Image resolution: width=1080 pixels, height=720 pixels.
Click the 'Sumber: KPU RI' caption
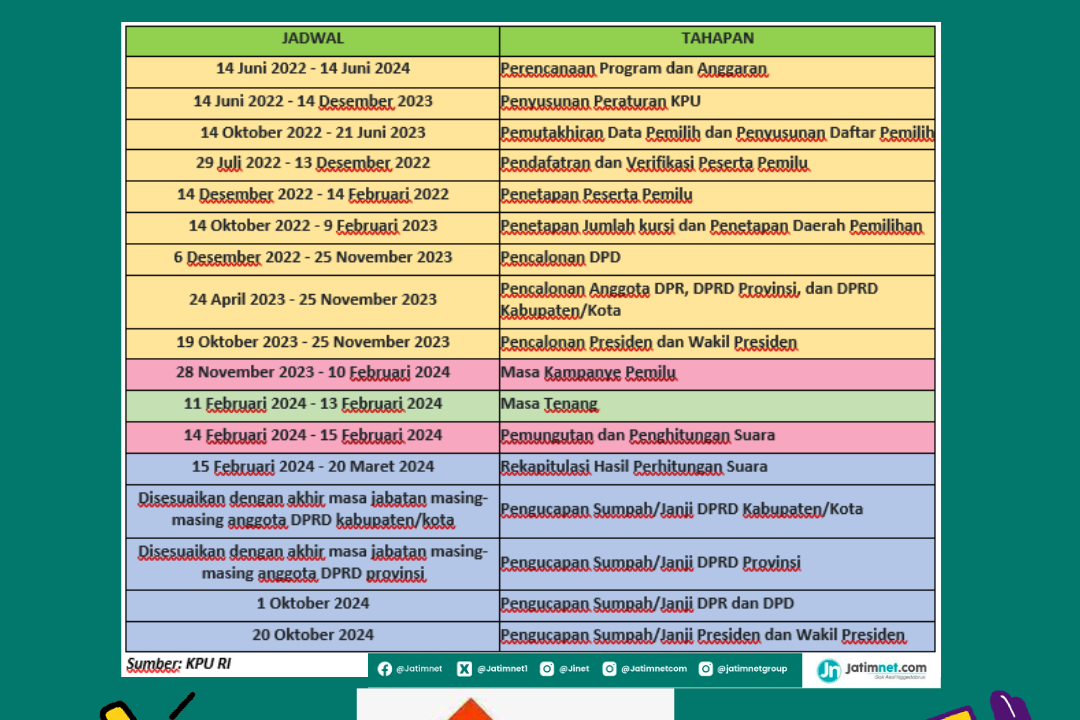pos(178,665)
